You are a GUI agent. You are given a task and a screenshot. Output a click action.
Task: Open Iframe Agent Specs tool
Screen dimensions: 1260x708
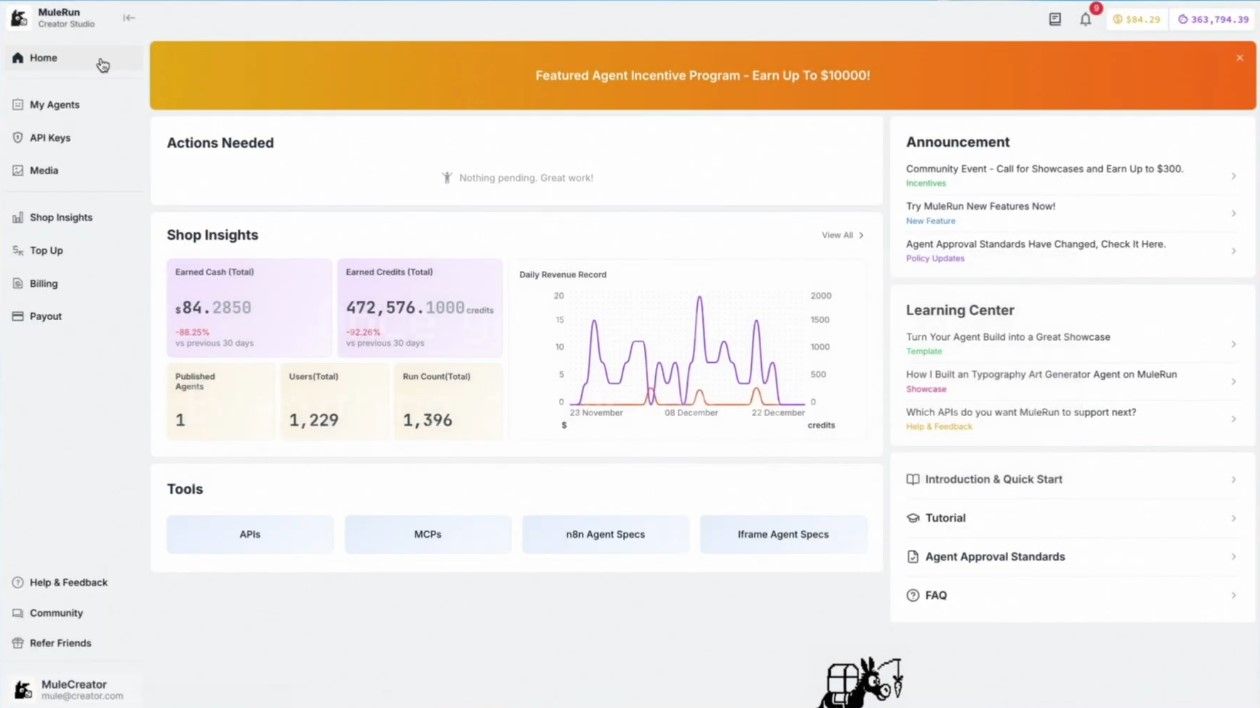tap(783, 534)
